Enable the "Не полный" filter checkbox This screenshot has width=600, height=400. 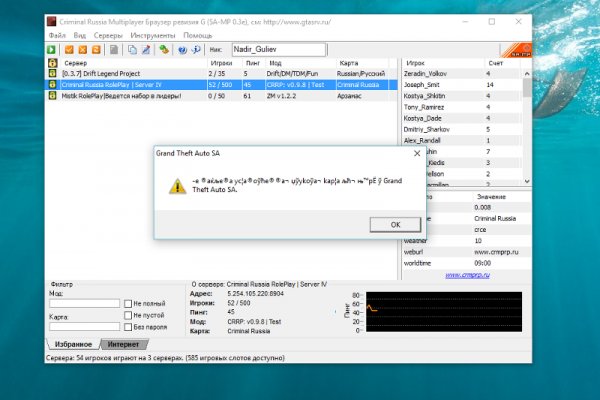127,303
